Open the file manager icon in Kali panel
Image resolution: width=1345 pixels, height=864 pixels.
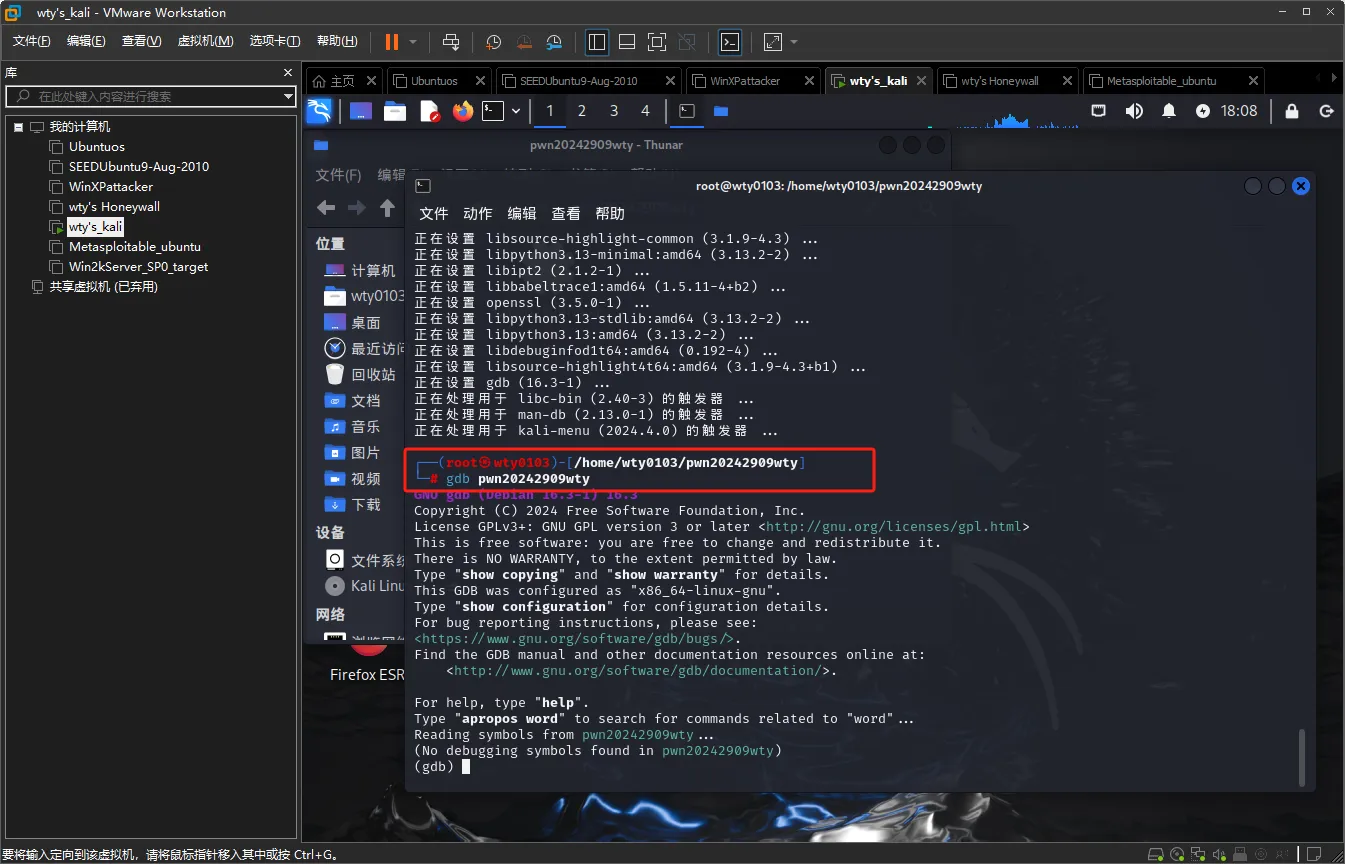click(x=395, y=111)
